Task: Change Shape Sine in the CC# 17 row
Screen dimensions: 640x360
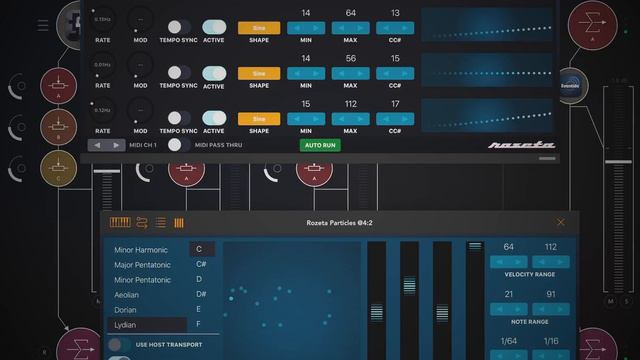Action: [x=259, y=119]
